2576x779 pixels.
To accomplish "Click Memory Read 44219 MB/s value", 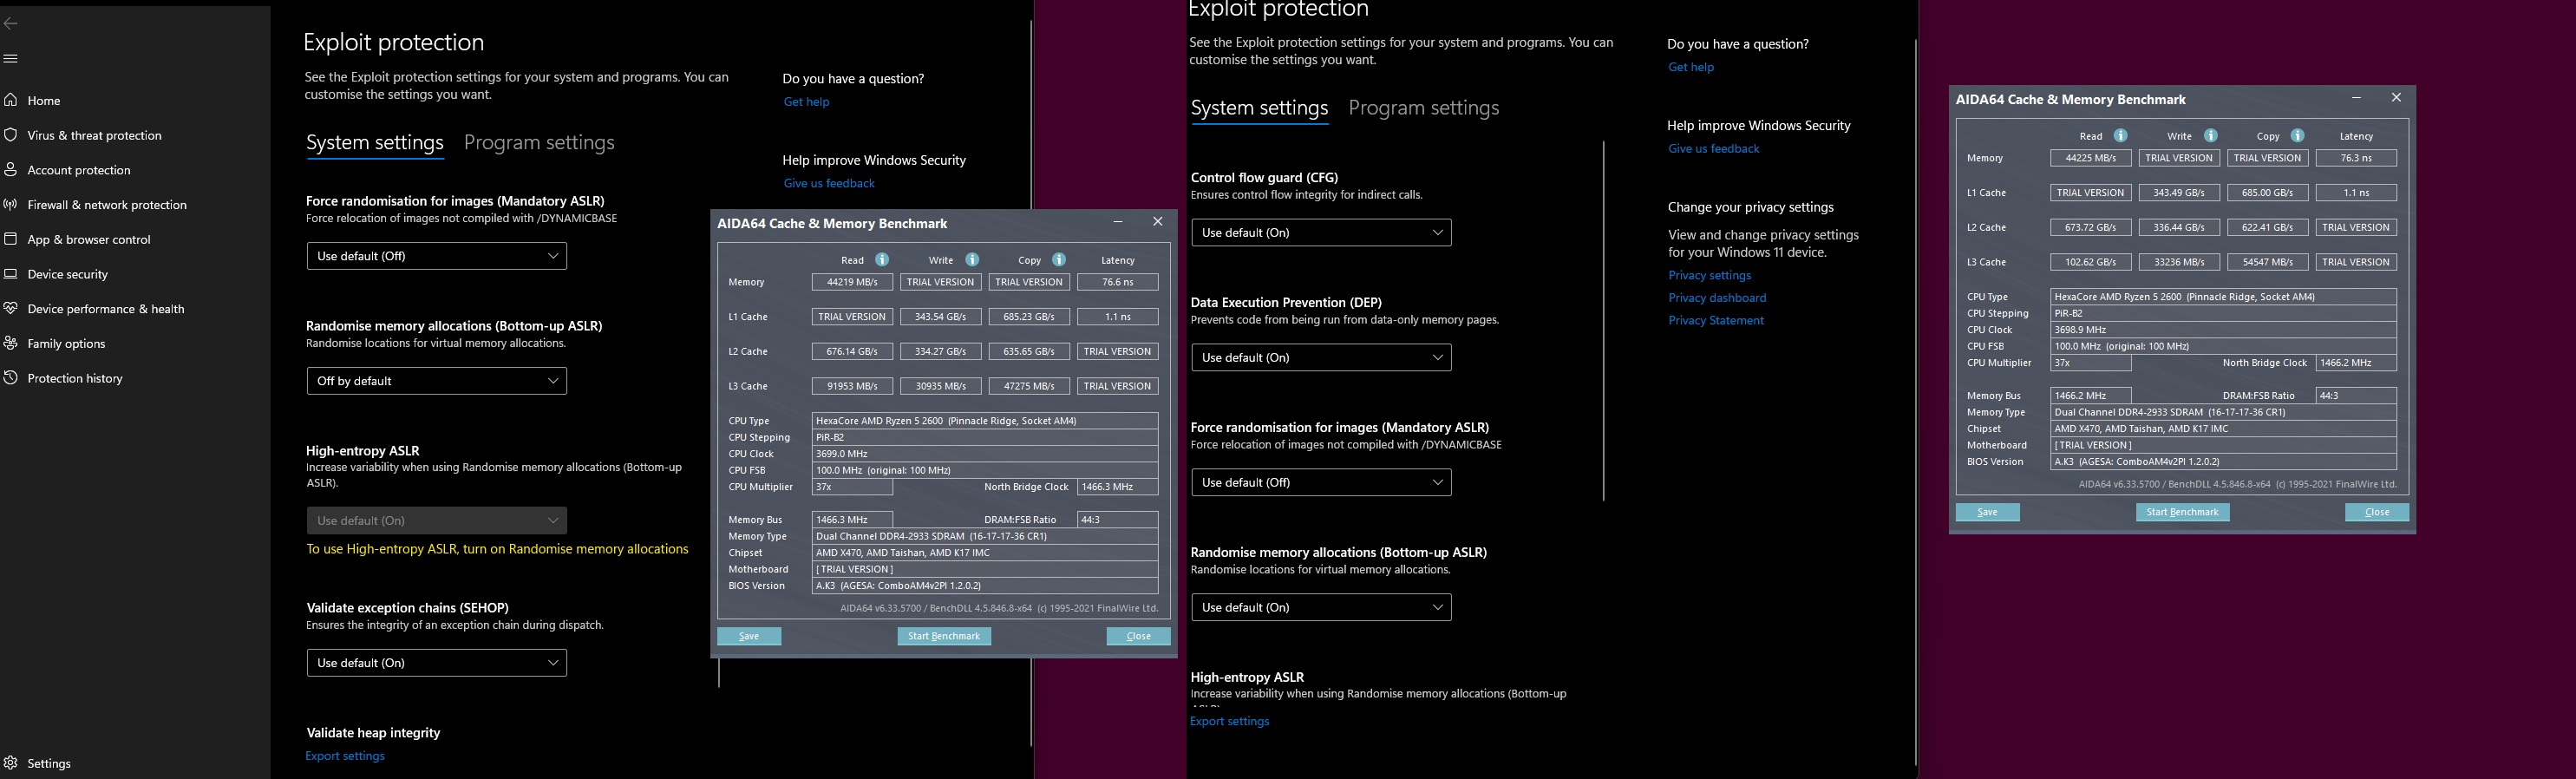I will coord(853,282).
